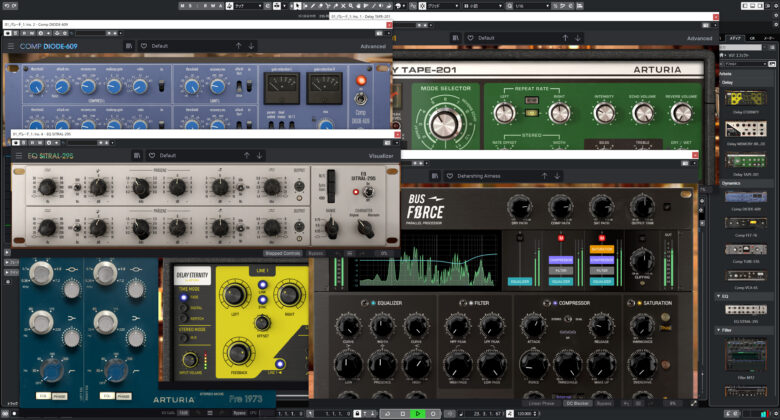Open the preset library icon in Bus Force
Viewport: 780px width, 420px height.
pyautogui.click(x=436, y=175)
